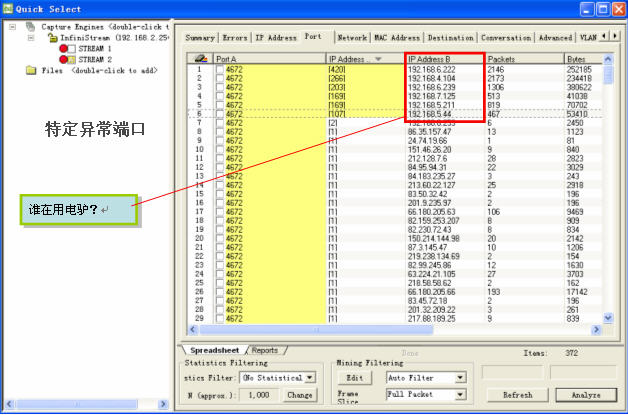Click the Refresh button
628x415 pixels.
[x=517, y=396]
